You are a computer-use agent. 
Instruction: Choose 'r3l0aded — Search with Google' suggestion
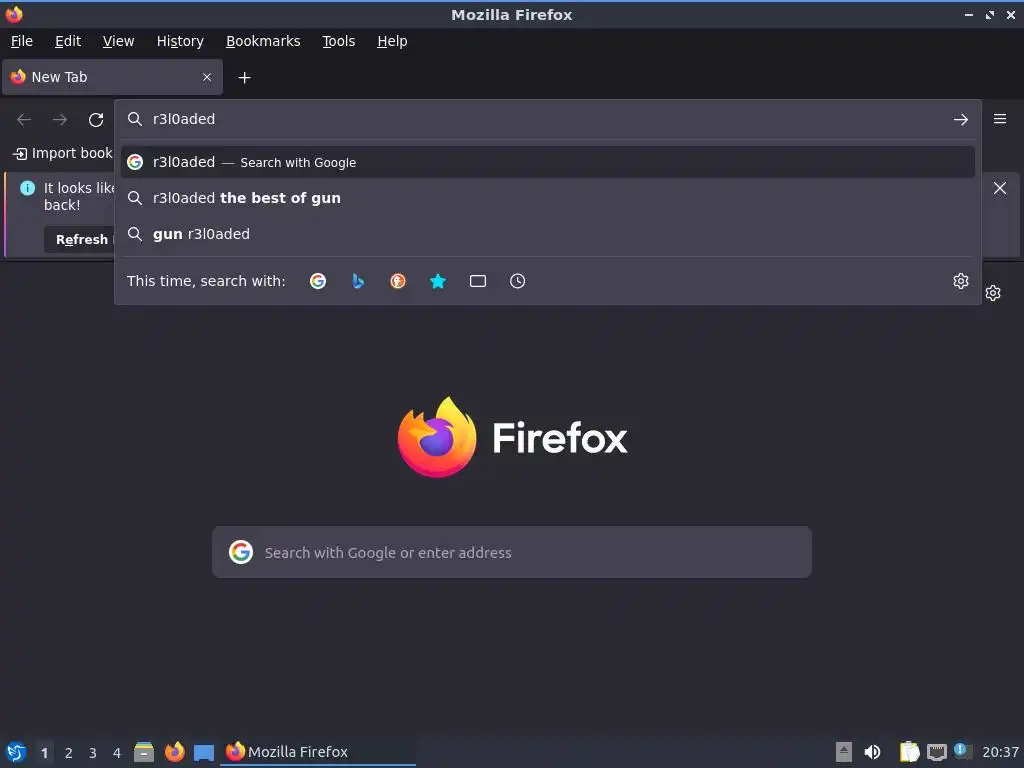[547, 162]
